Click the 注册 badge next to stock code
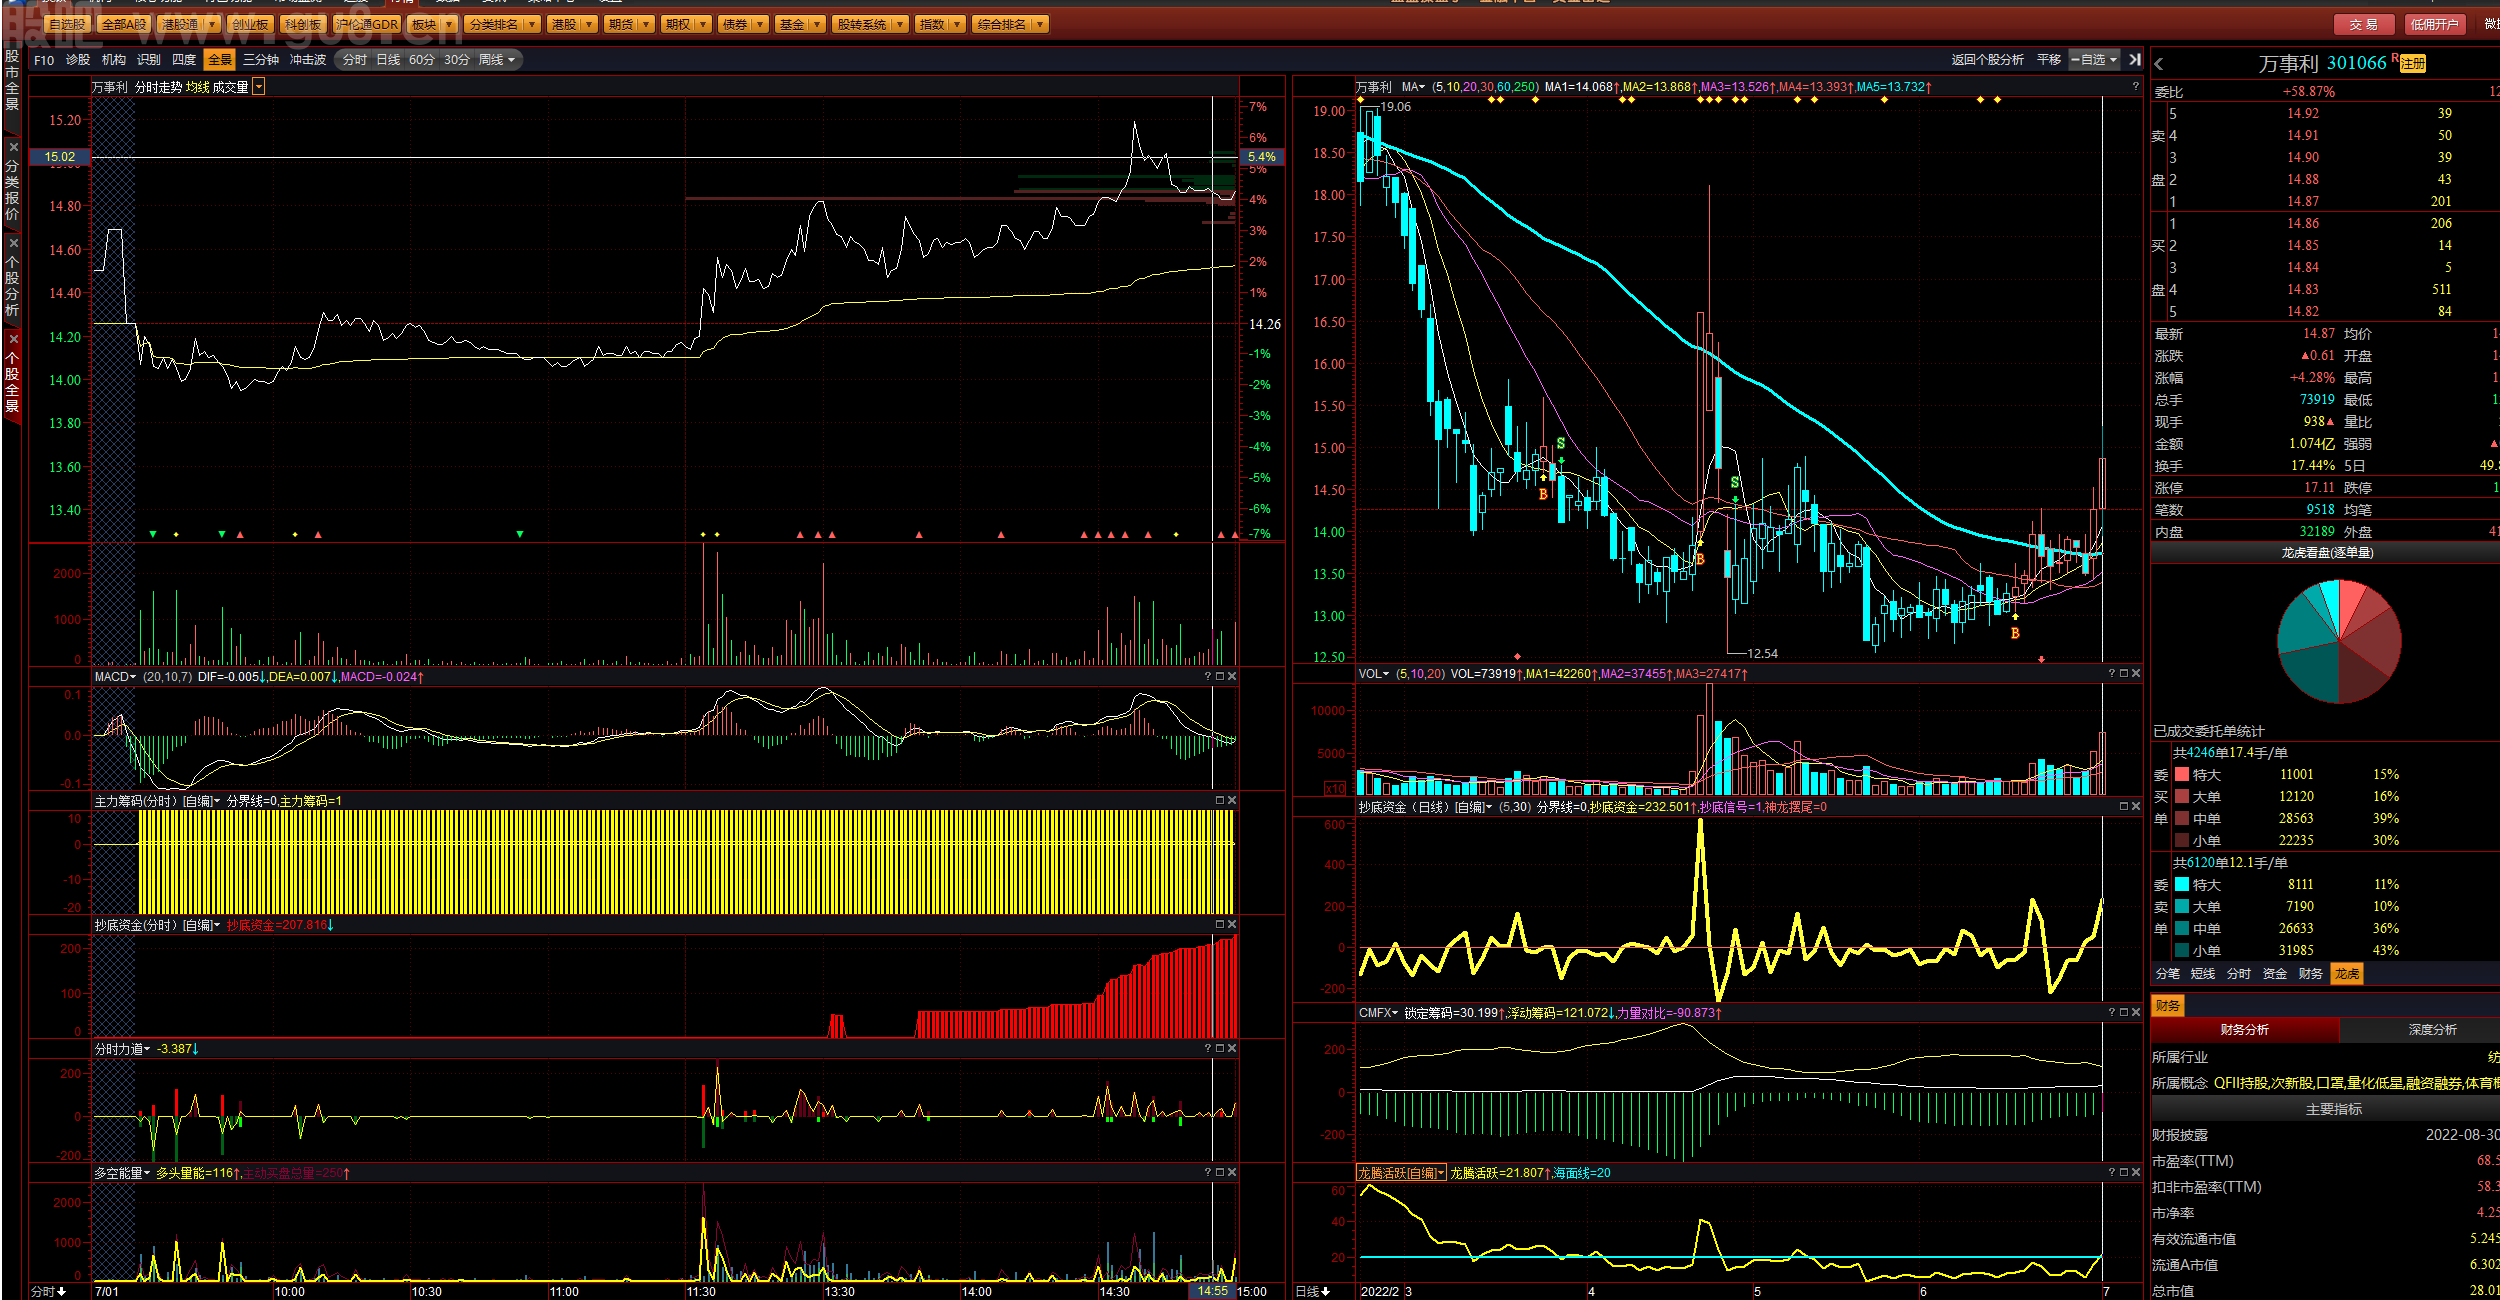The height and width of the screenshot is (1300, 2500). 2413,65
